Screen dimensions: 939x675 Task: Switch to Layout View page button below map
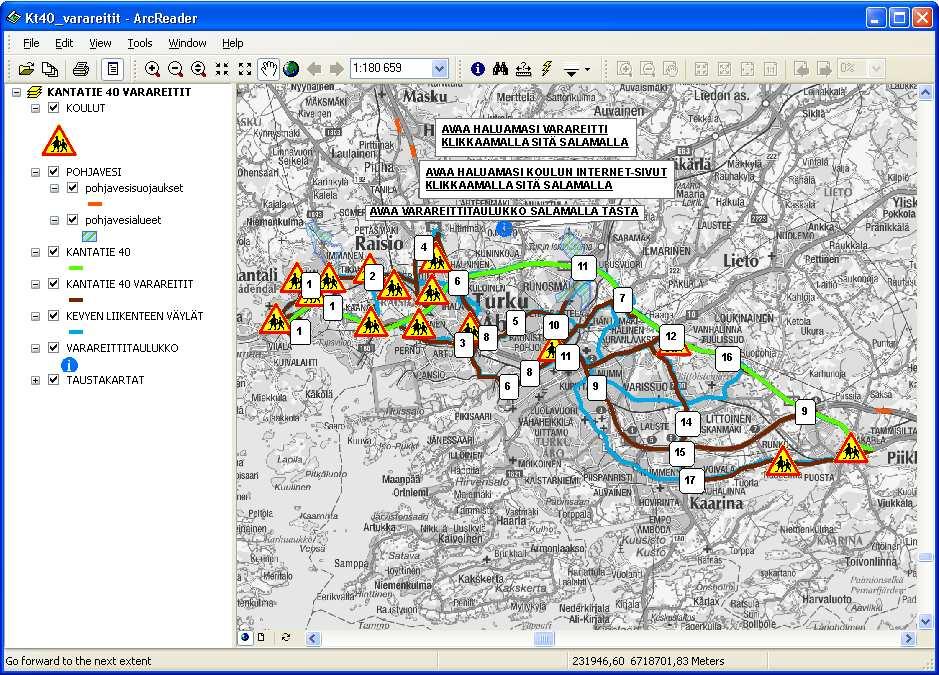point(261,637)
